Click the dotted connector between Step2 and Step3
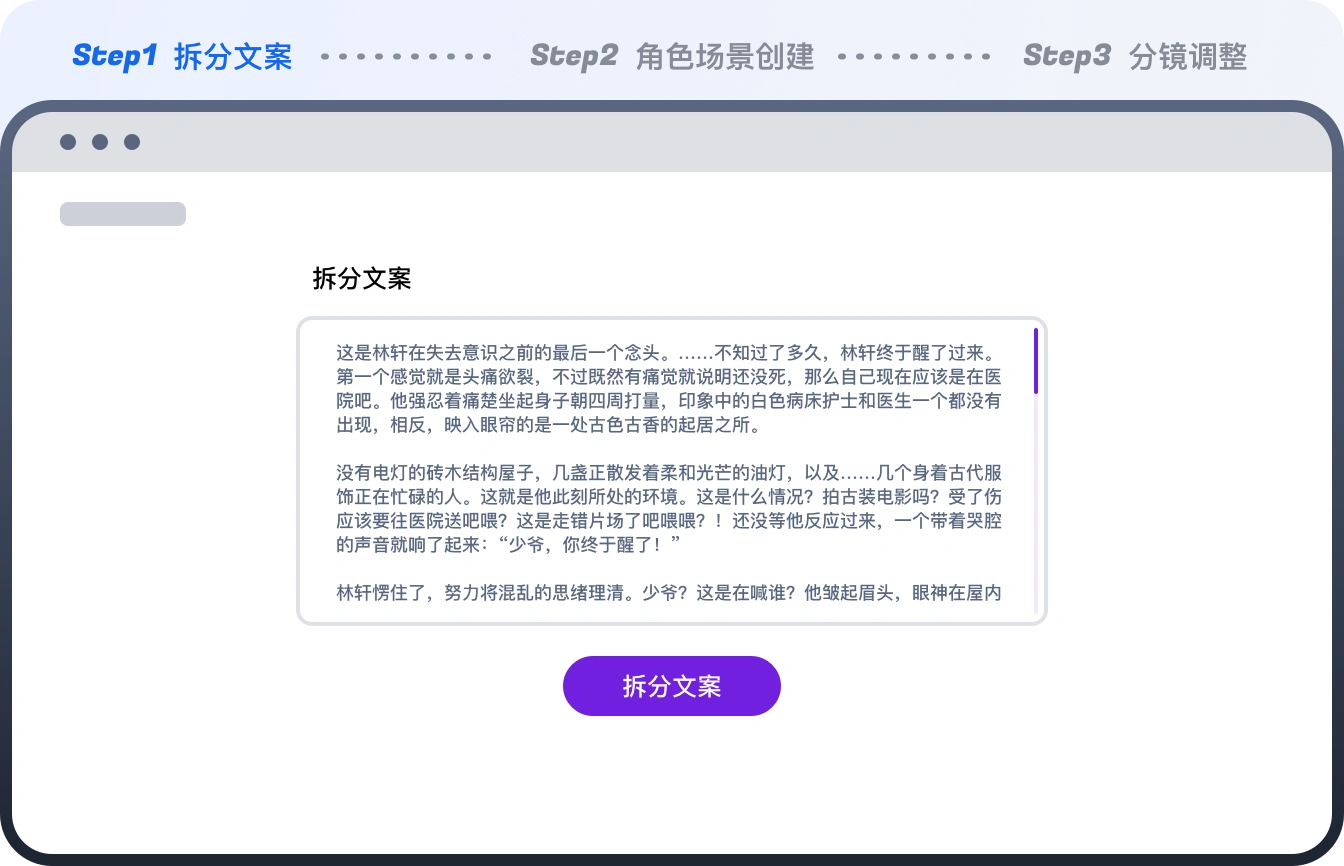The image size is (1344, 866). 912,57
